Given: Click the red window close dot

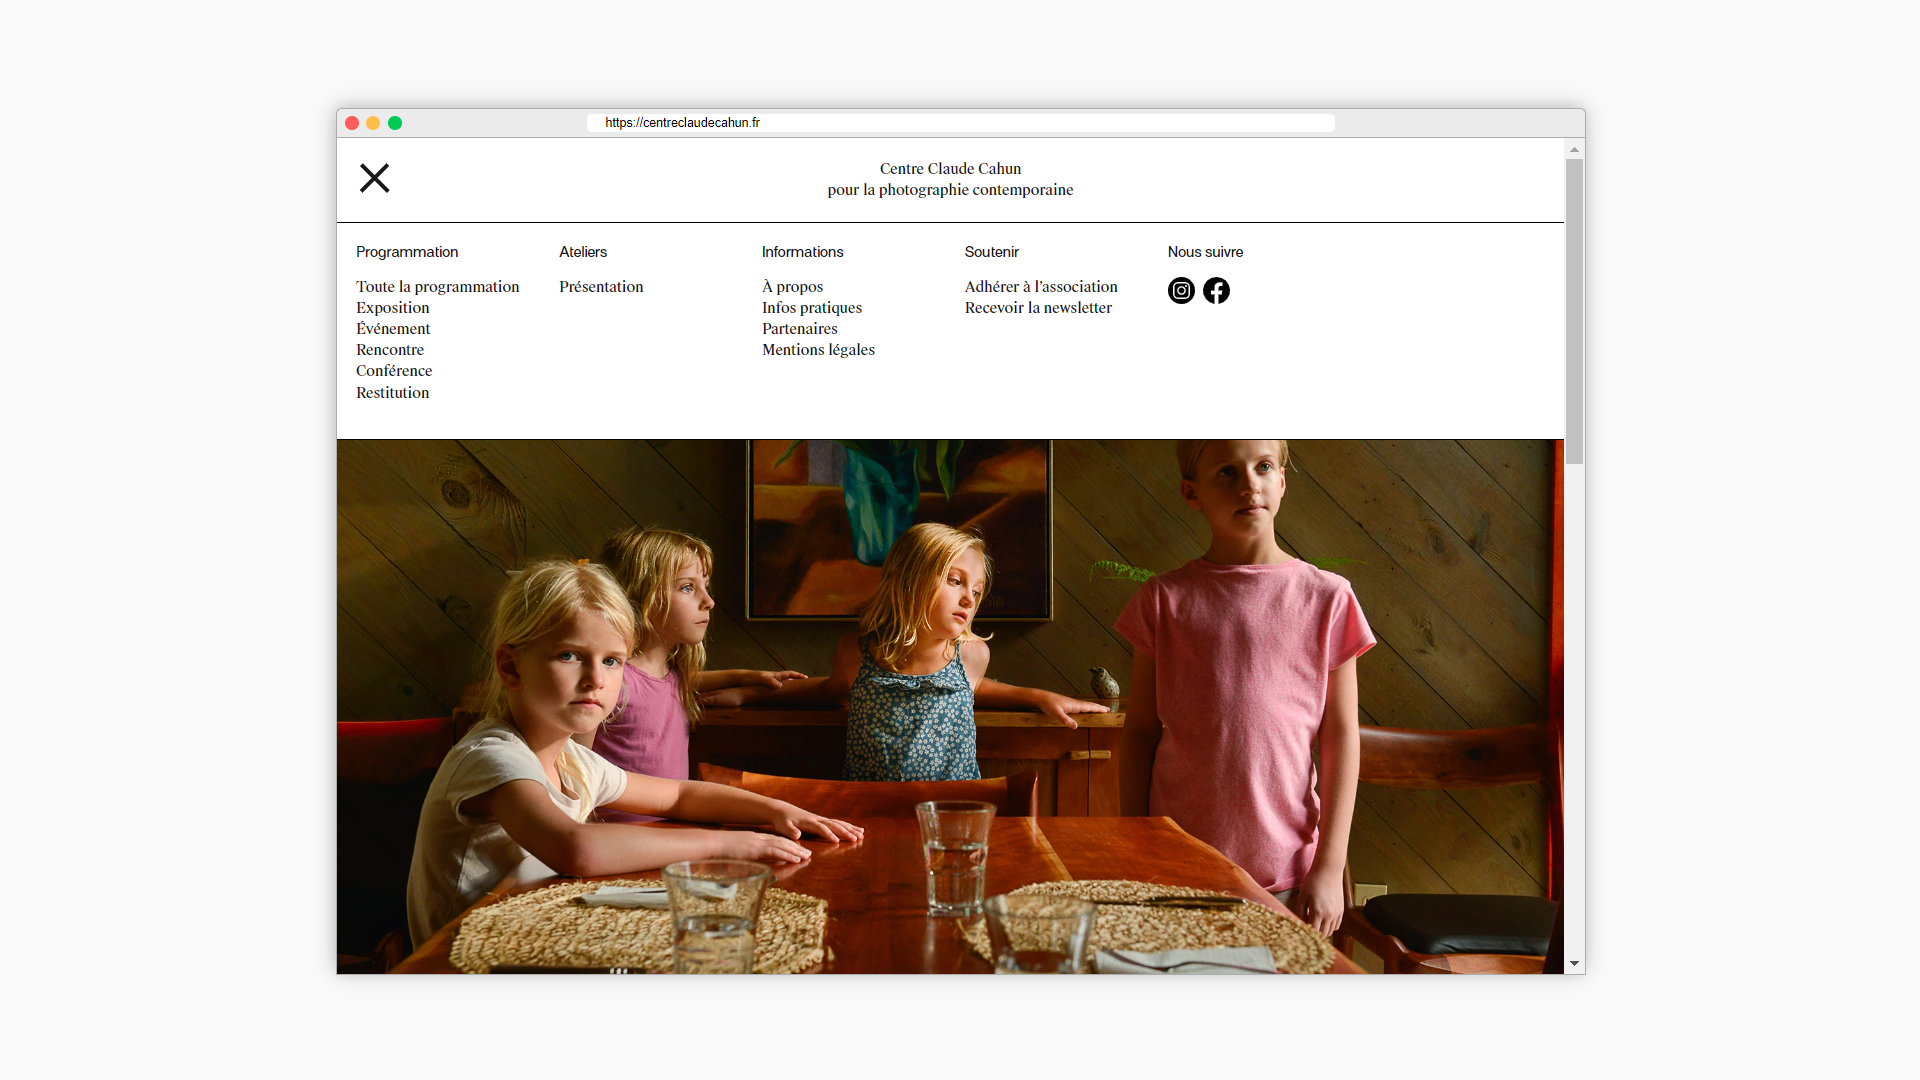Looking at the screenshot, I should click(352, 123).
